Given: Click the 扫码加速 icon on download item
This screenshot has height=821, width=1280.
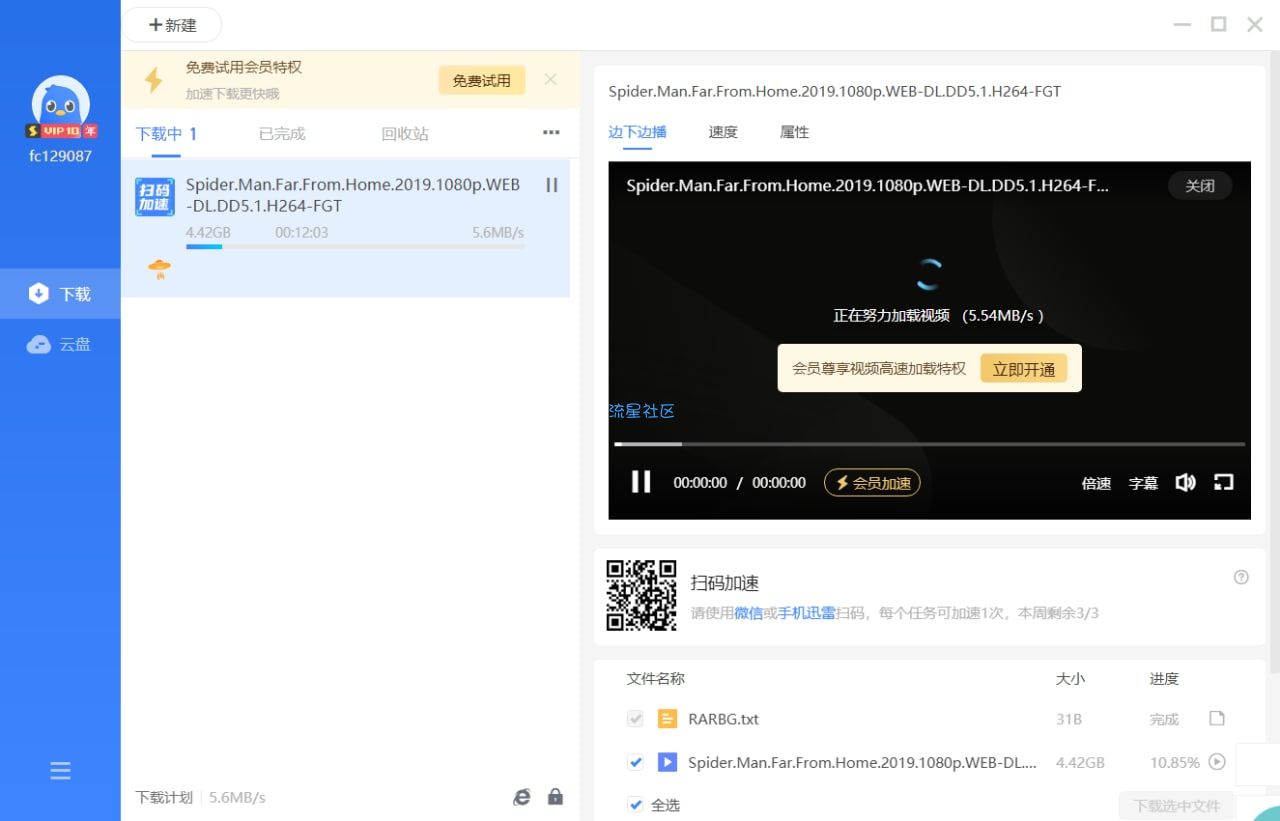Looking at the screenshot, I should (x=155, y=196).
